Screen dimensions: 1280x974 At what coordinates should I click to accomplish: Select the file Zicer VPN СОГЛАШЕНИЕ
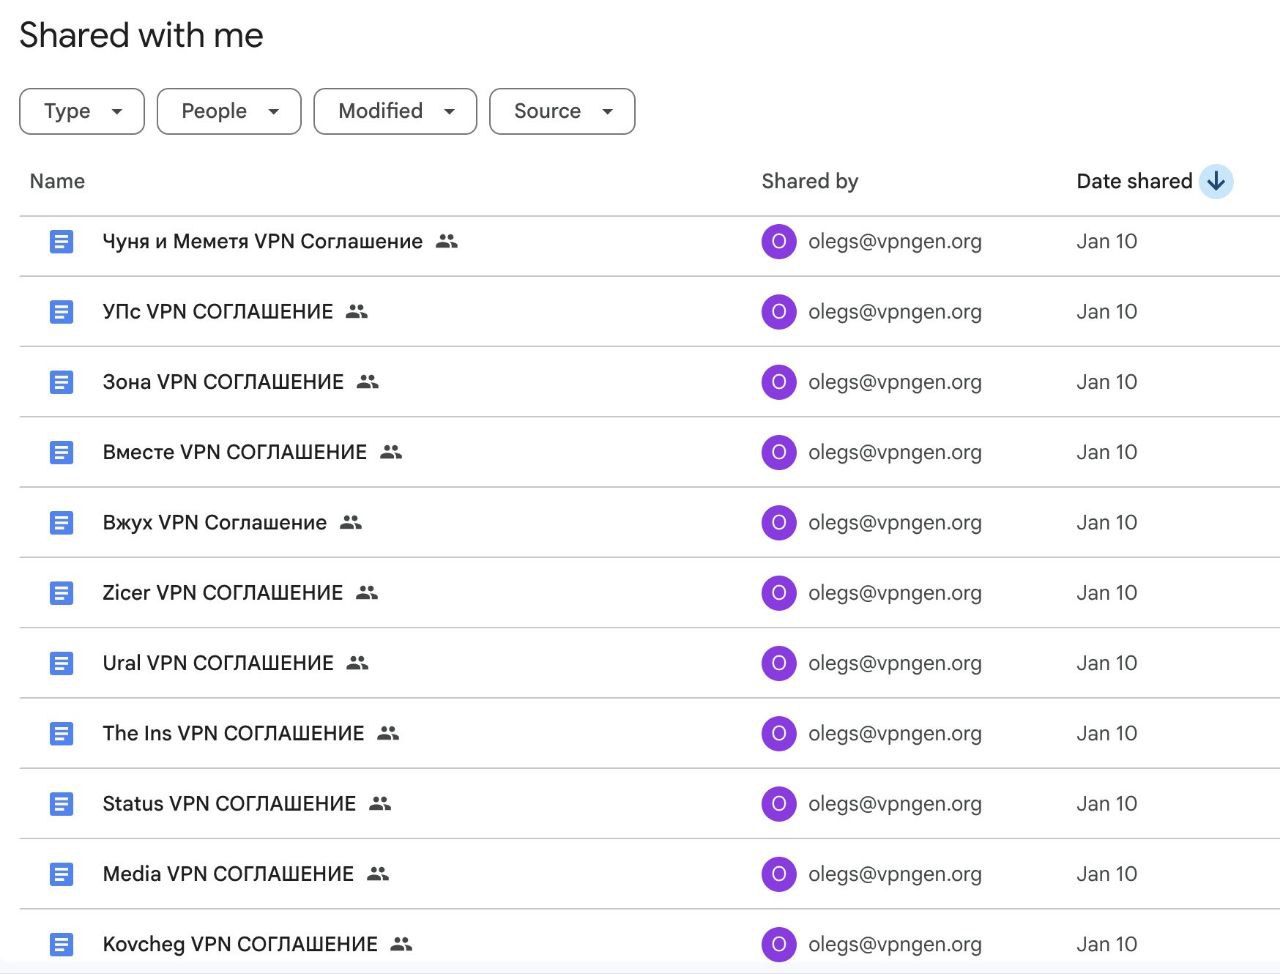(222, 592)
